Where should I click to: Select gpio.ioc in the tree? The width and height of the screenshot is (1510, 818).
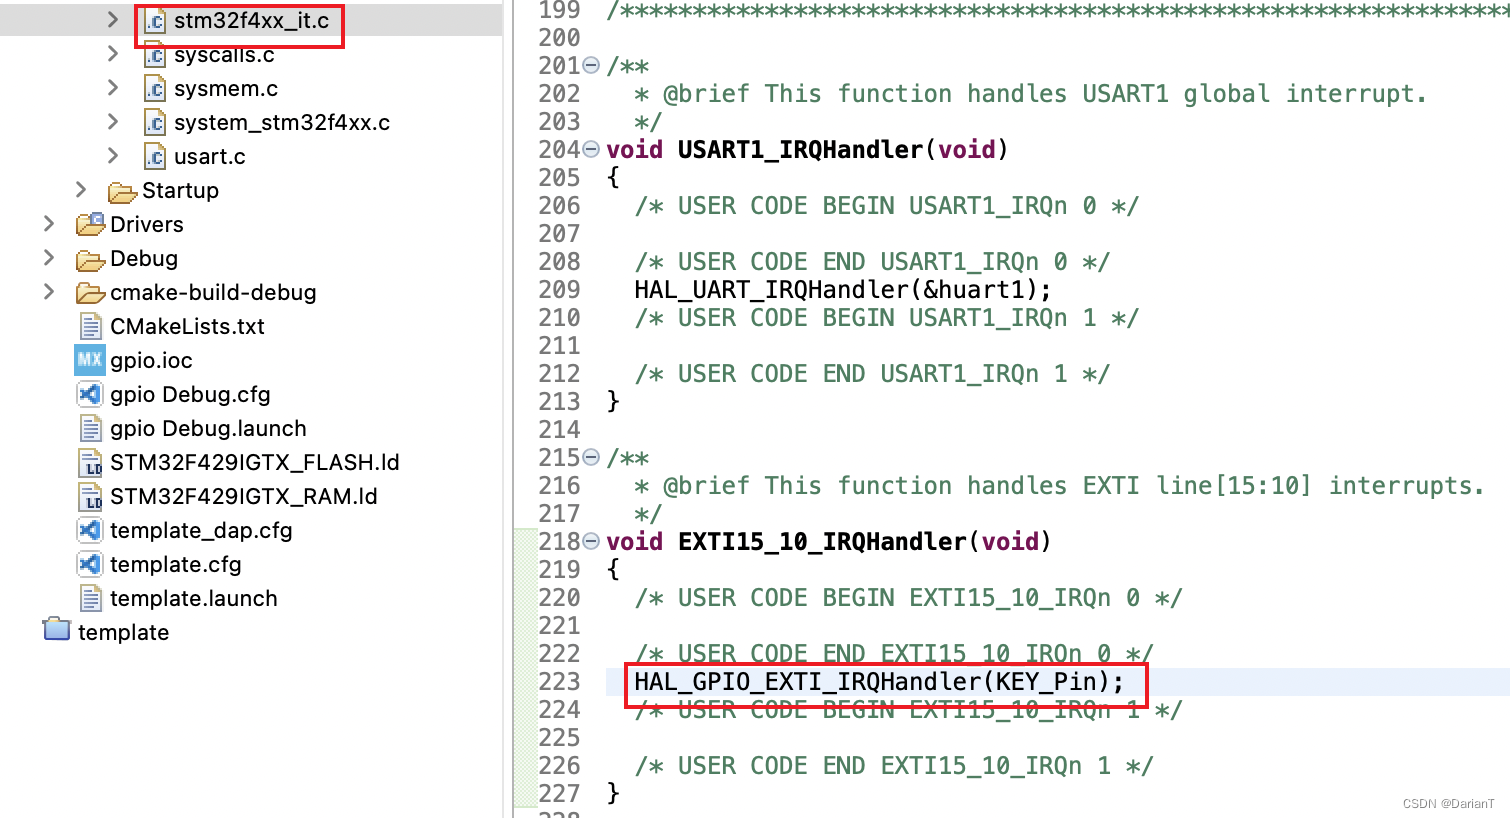(x=151, y=361)
